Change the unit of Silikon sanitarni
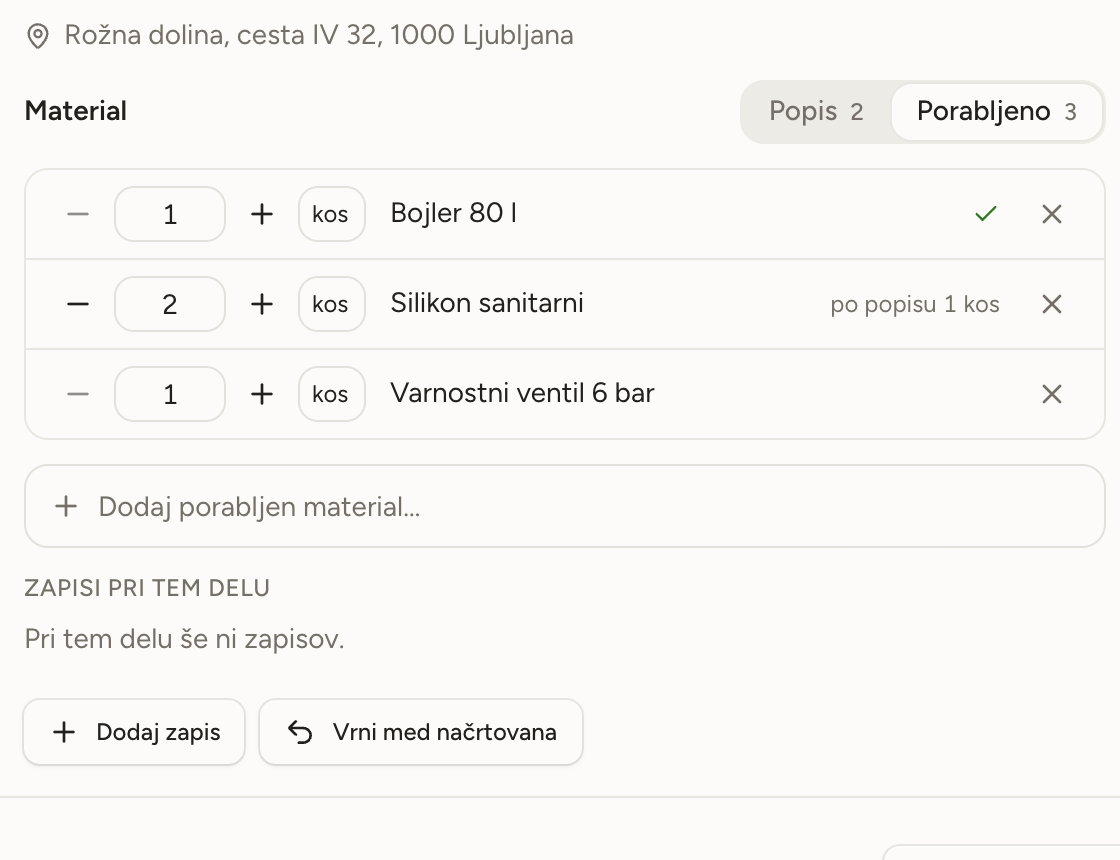Image resolution: width=1120 pixels, height=860 pixels. click(x=331, y=304)
